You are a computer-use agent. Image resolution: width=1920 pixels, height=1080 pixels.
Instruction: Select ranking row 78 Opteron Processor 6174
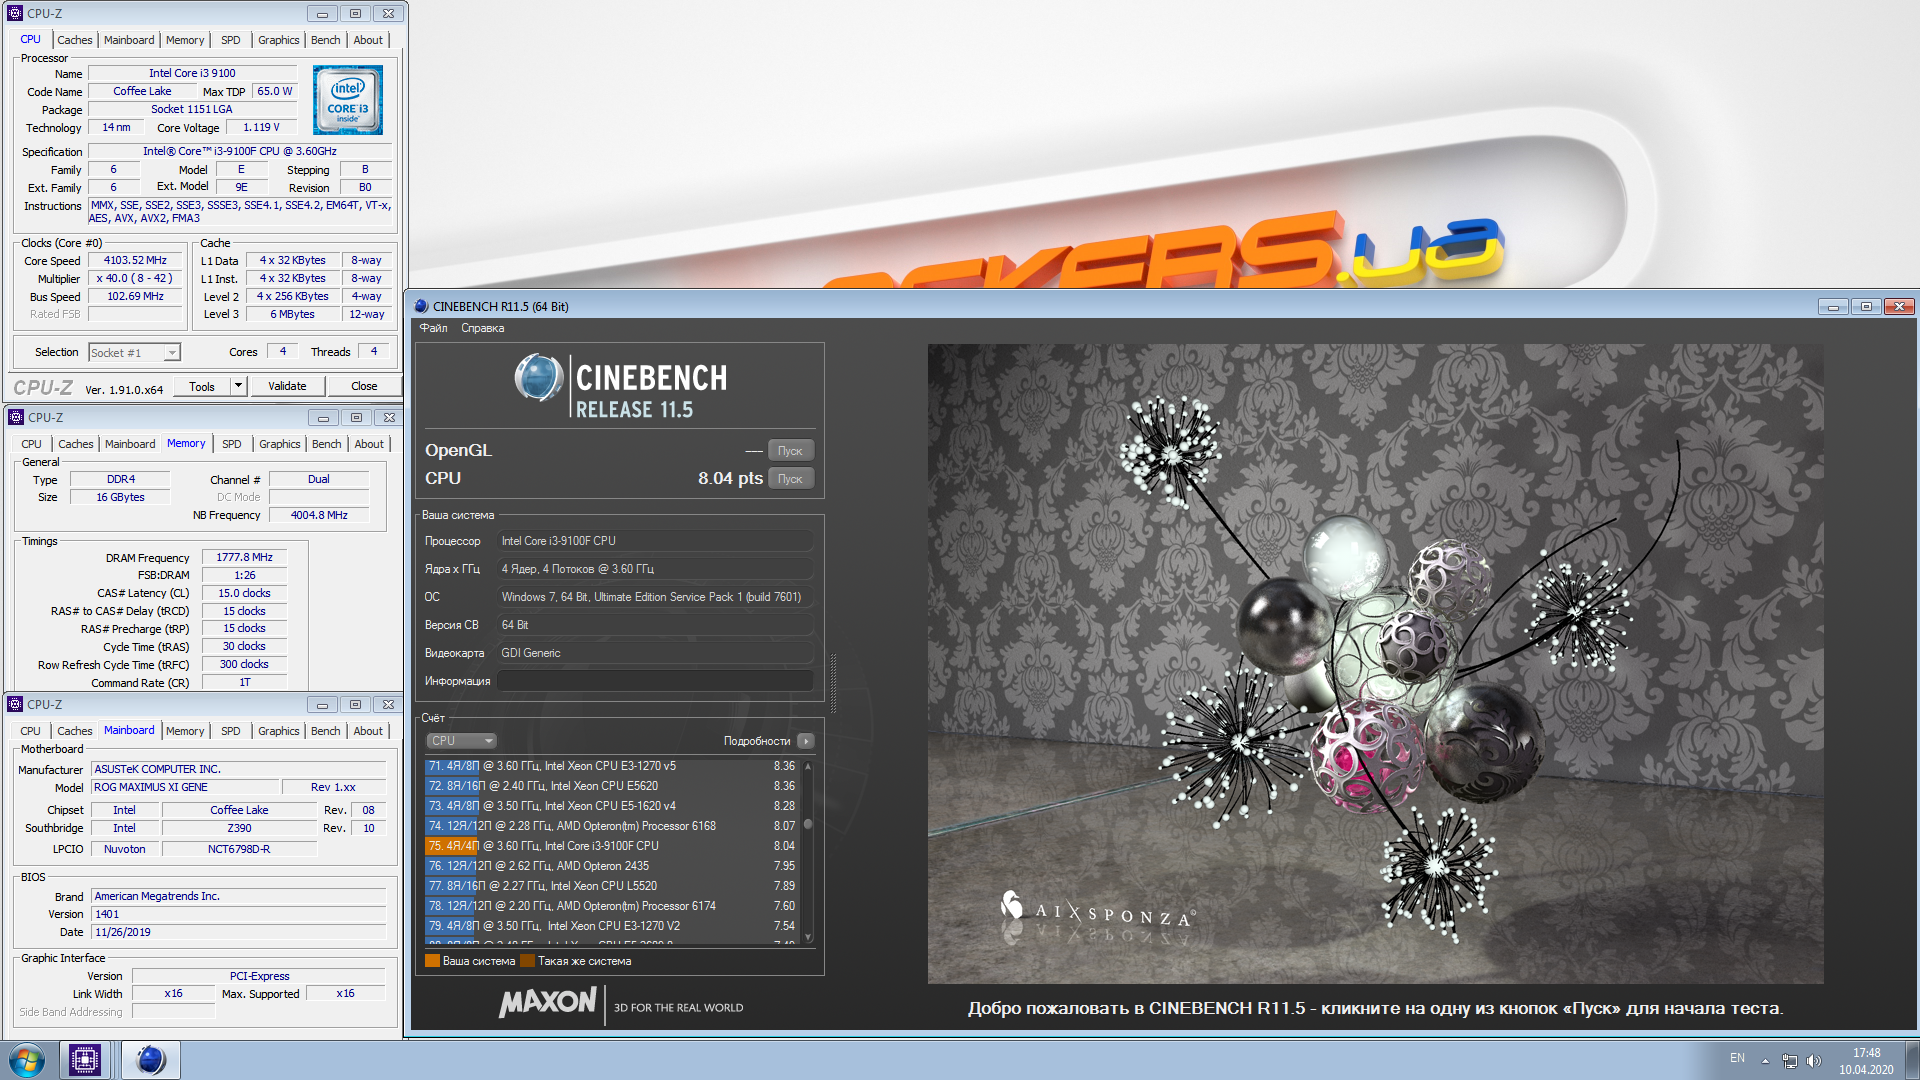(x=612, y=906)
